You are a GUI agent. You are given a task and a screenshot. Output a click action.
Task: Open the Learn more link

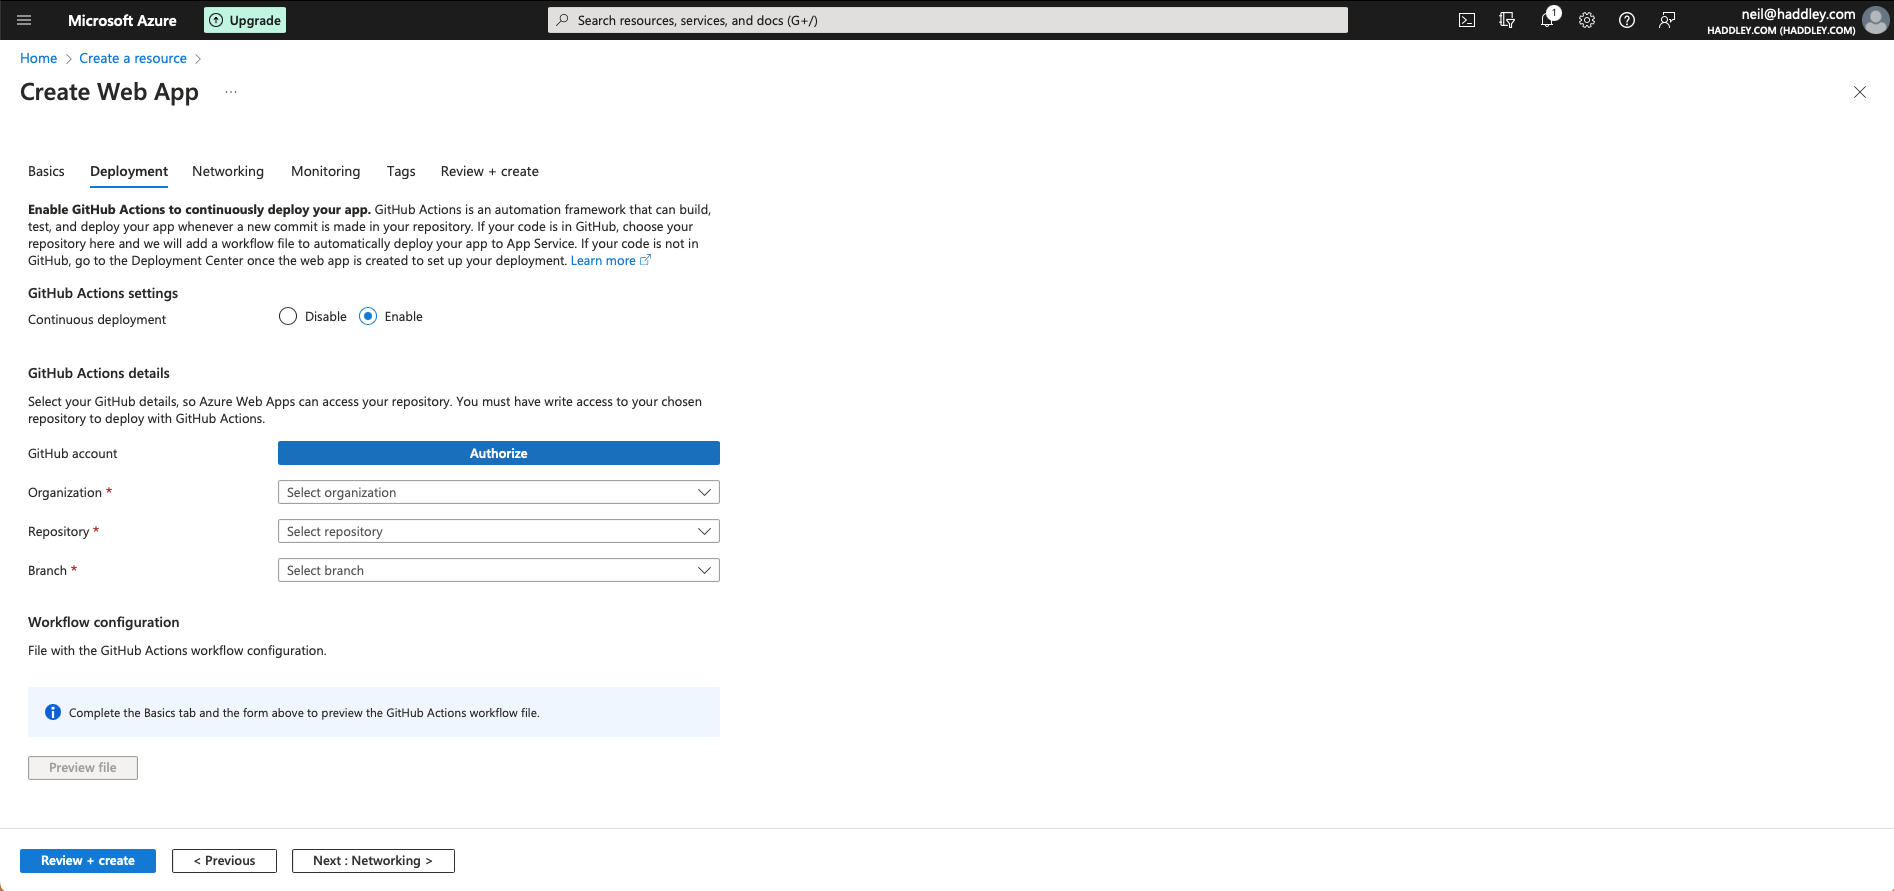tap(610, 261)
